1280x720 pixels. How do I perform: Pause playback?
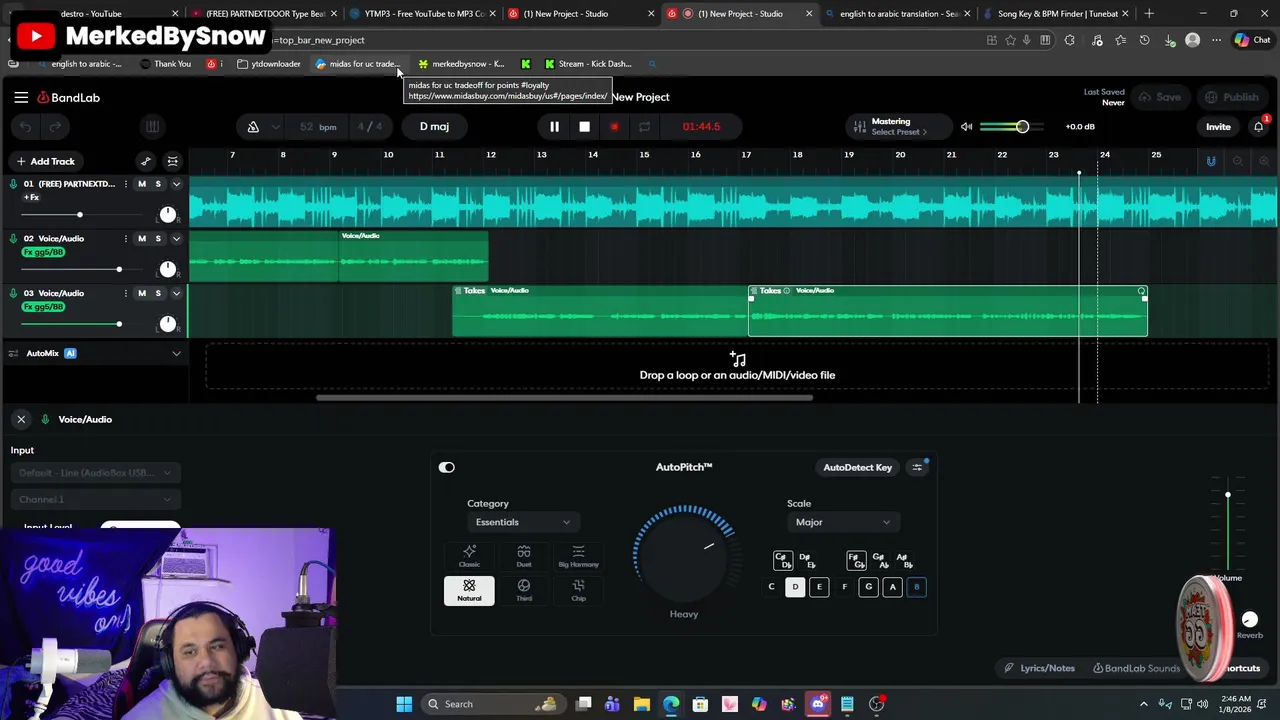coord(554,127)
